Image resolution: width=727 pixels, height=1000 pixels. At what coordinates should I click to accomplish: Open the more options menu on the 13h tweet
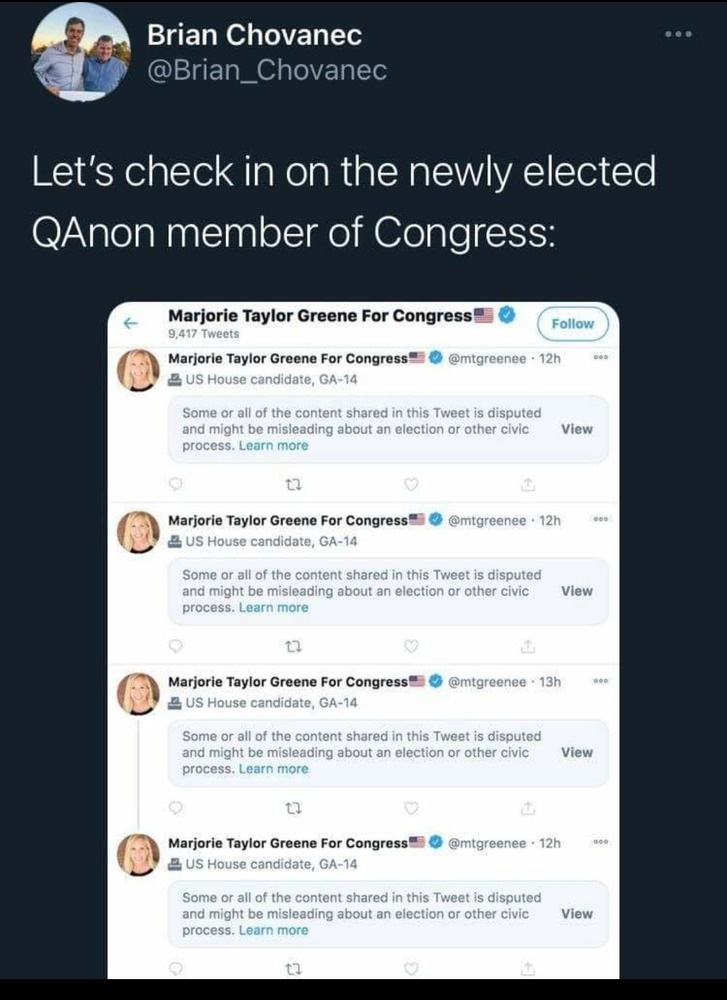click(600, 681)
